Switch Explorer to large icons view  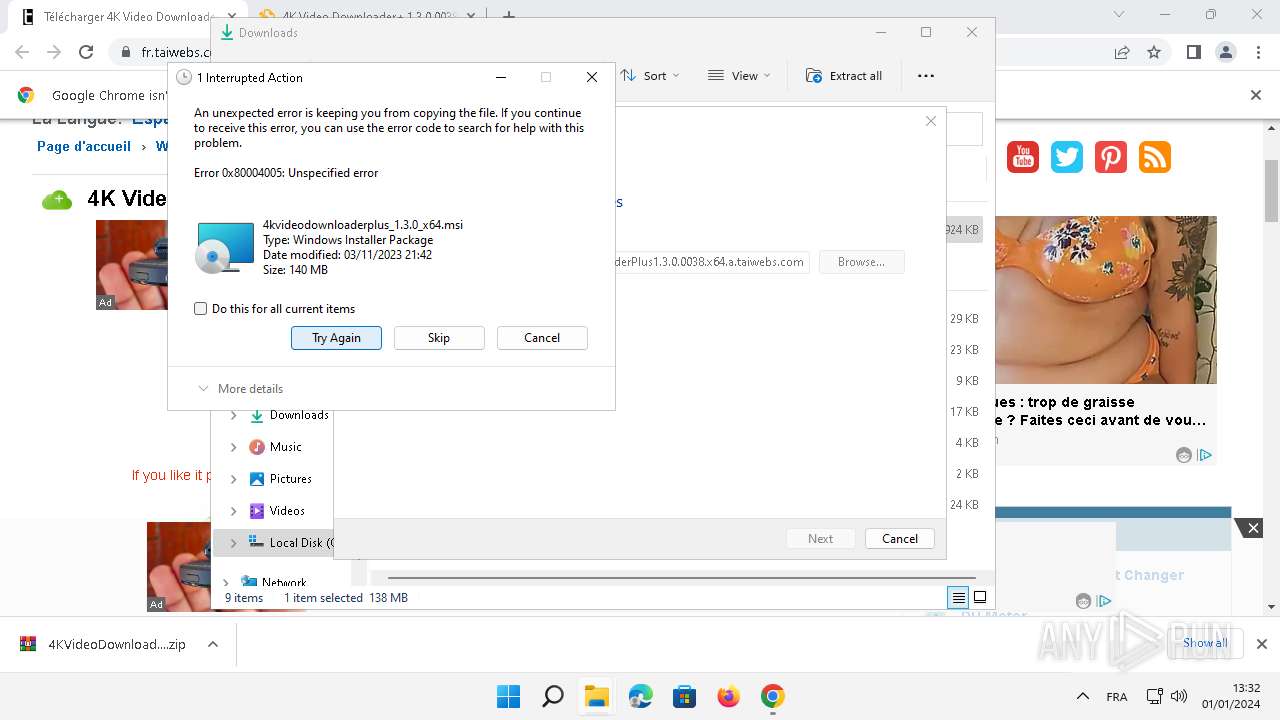pos(980,598)
